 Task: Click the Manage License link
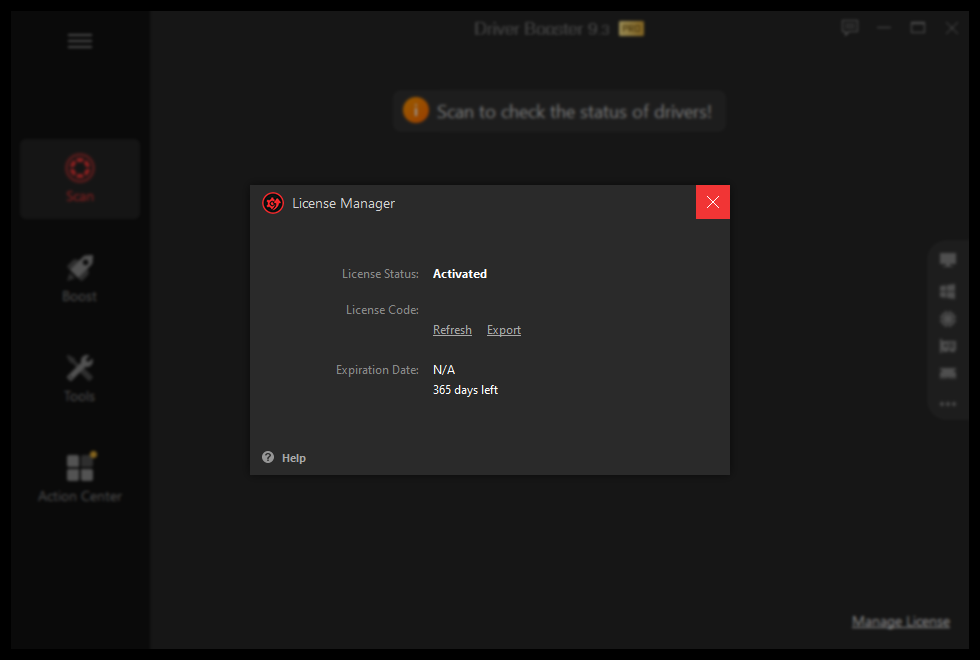point(901,622)
